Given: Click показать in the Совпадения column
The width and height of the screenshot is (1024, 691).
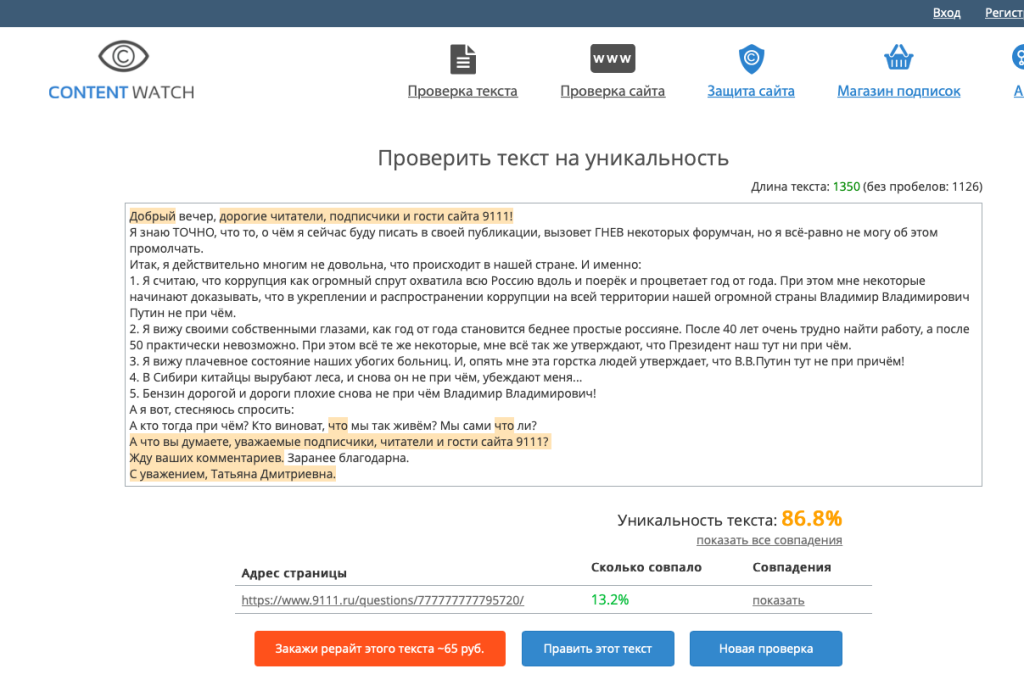Looking at the screenshot, I should pyautogui.click(x=778, y=600).
